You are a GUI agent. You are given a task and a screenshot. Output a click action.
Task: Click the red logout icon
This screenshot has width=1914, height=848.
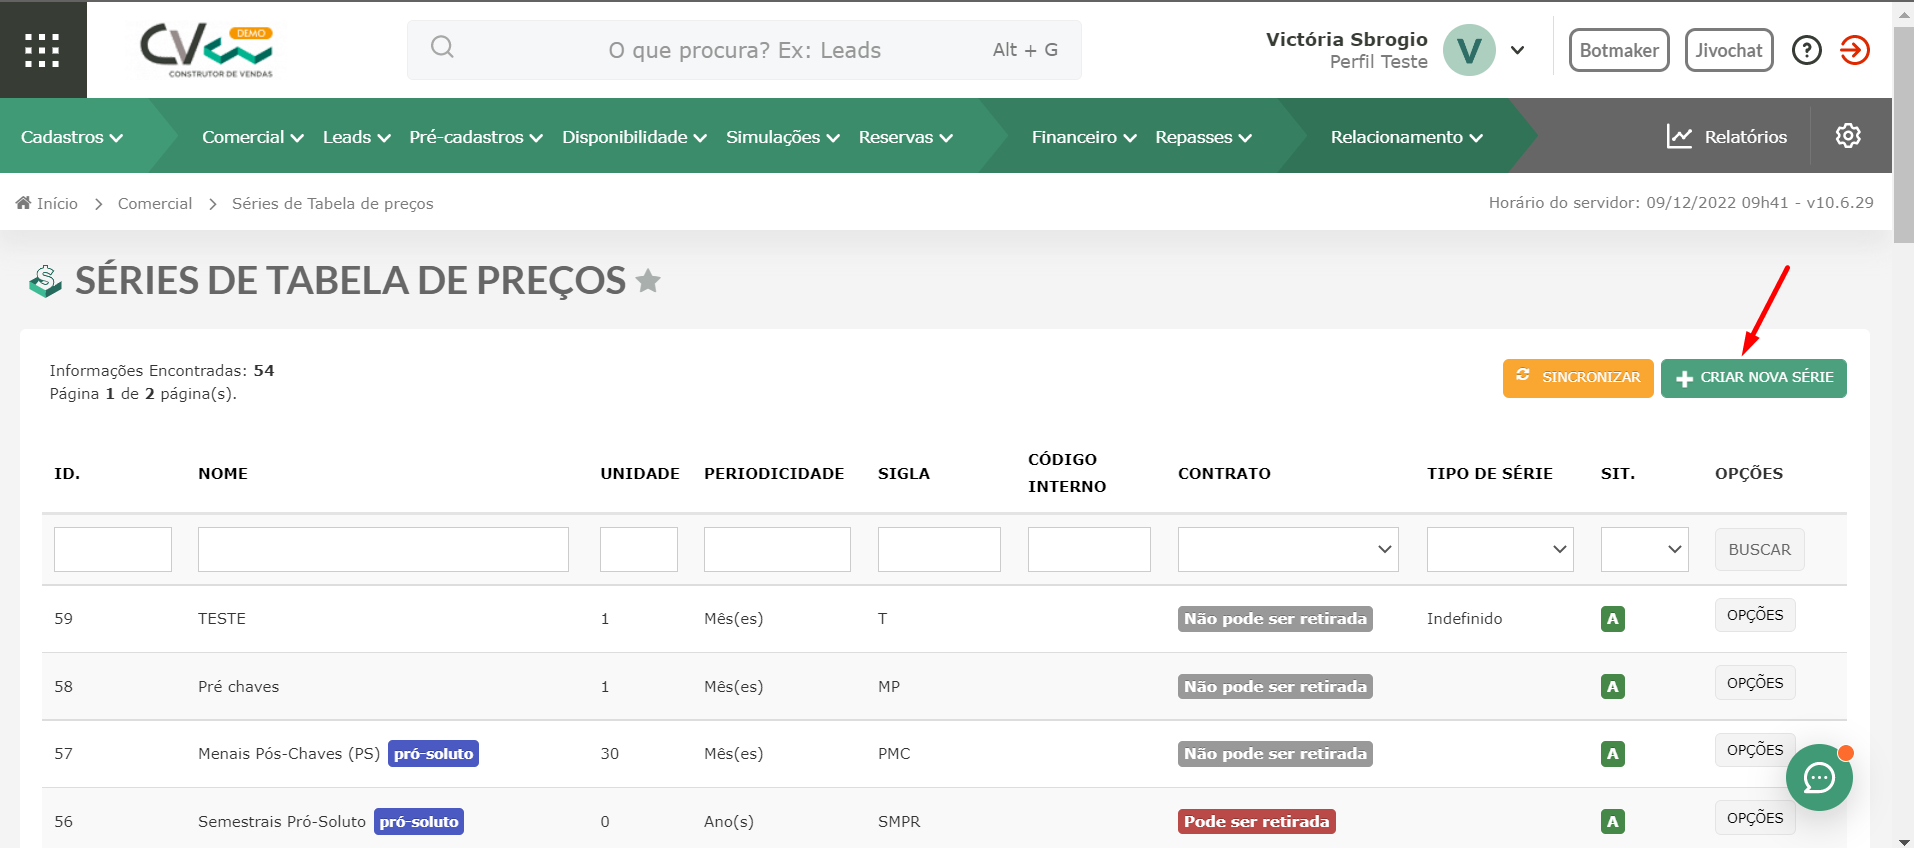[x=1855, y=50]
